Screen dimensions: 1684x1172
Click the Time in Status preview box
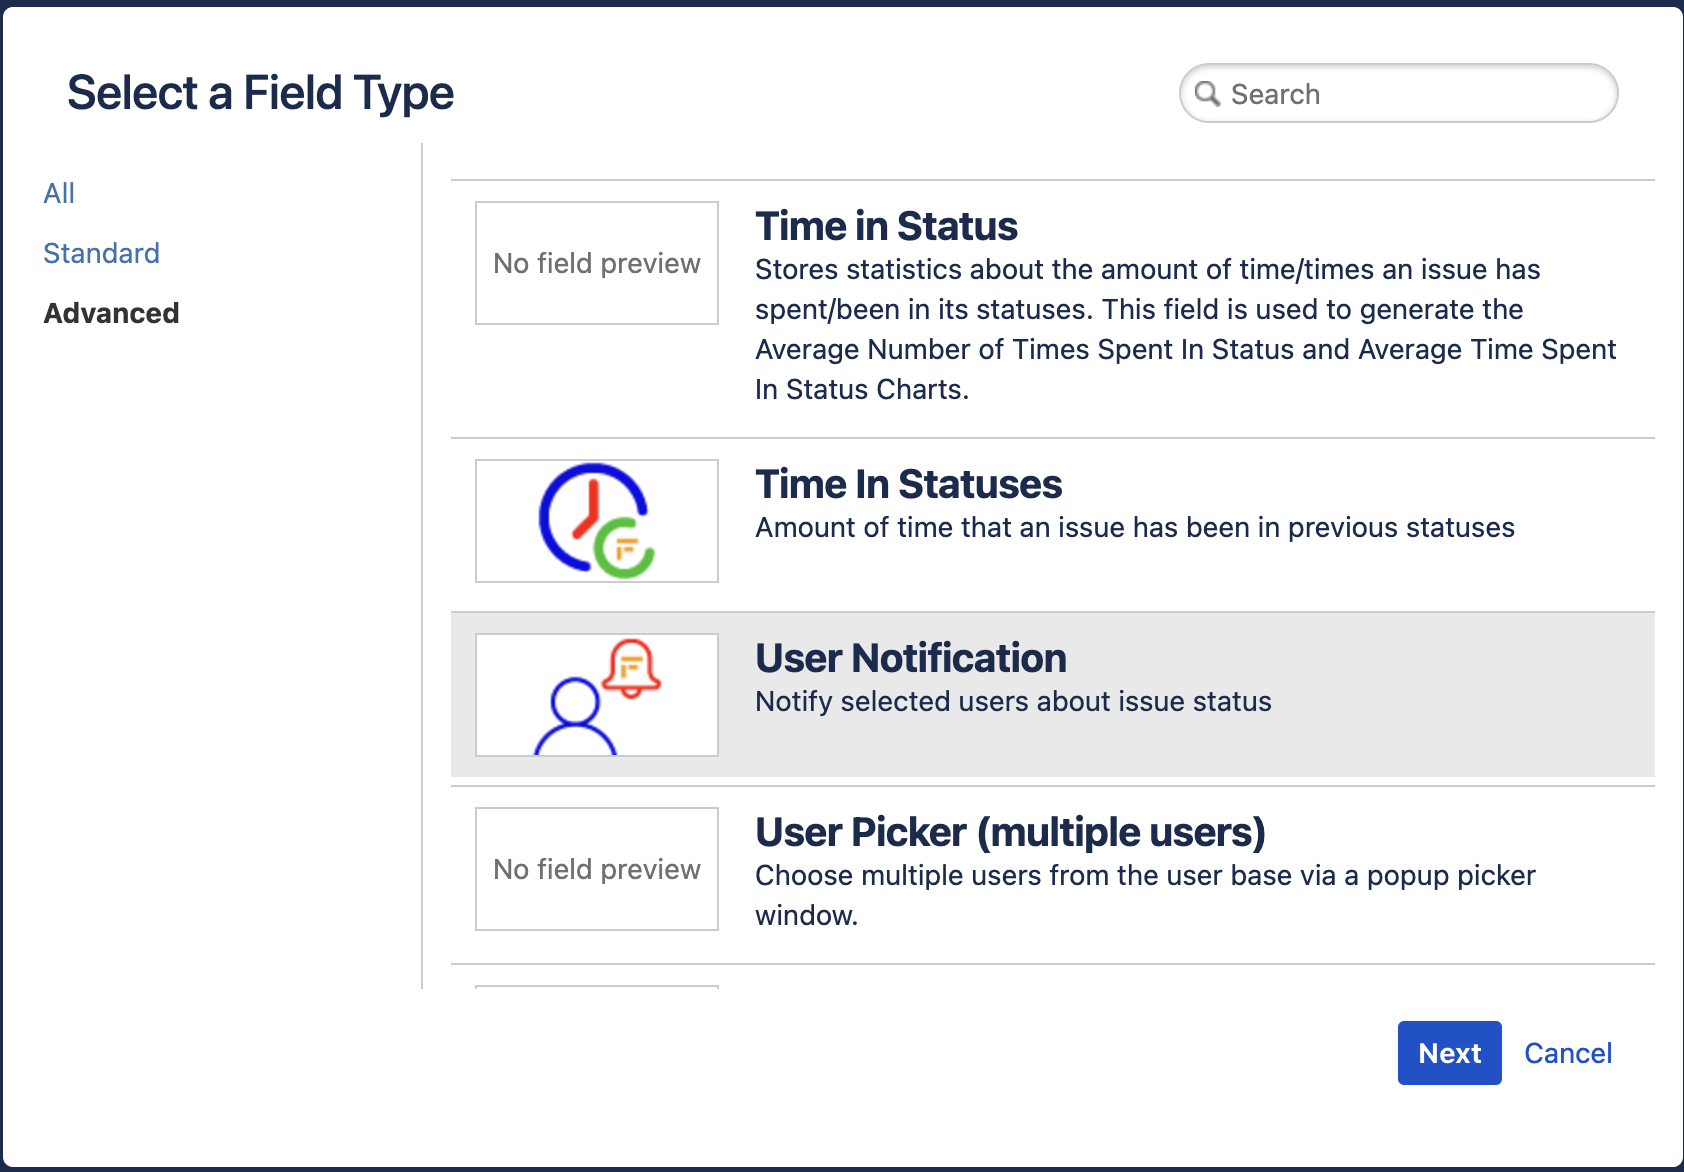(596, 263)
